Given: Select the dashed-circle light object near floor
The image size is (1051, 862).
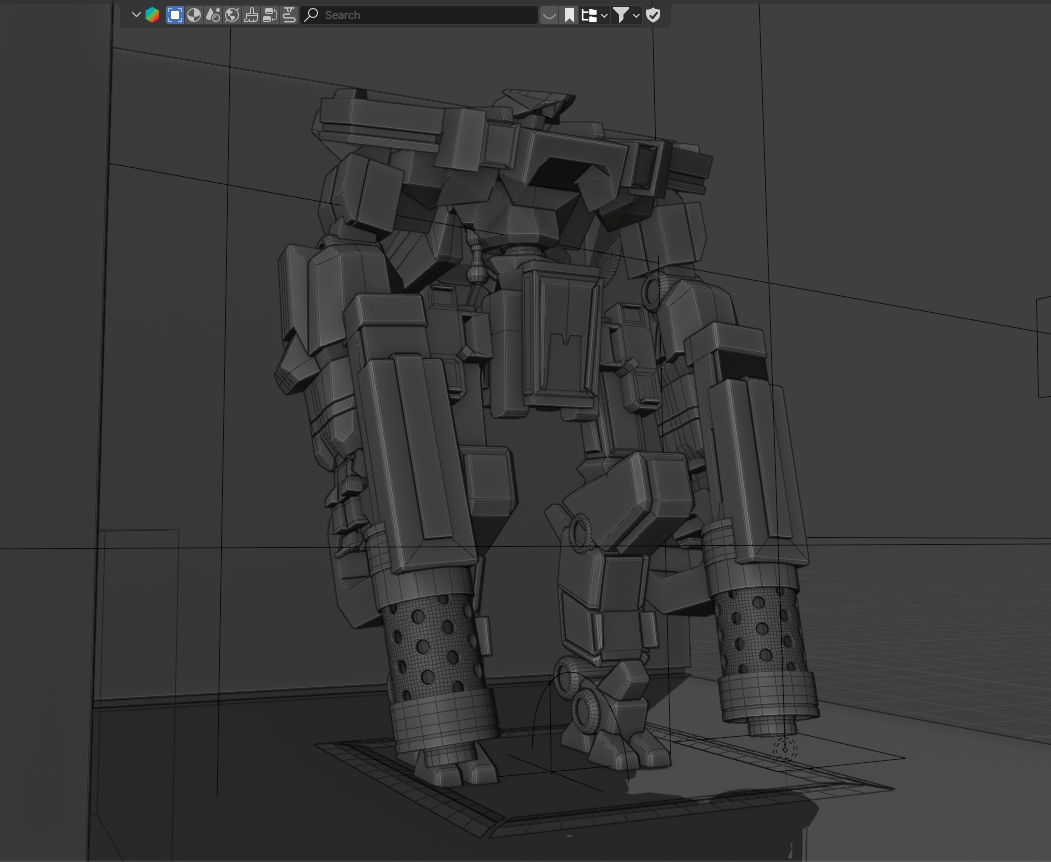Looking at the screenshot, I should tap(786, 747).
